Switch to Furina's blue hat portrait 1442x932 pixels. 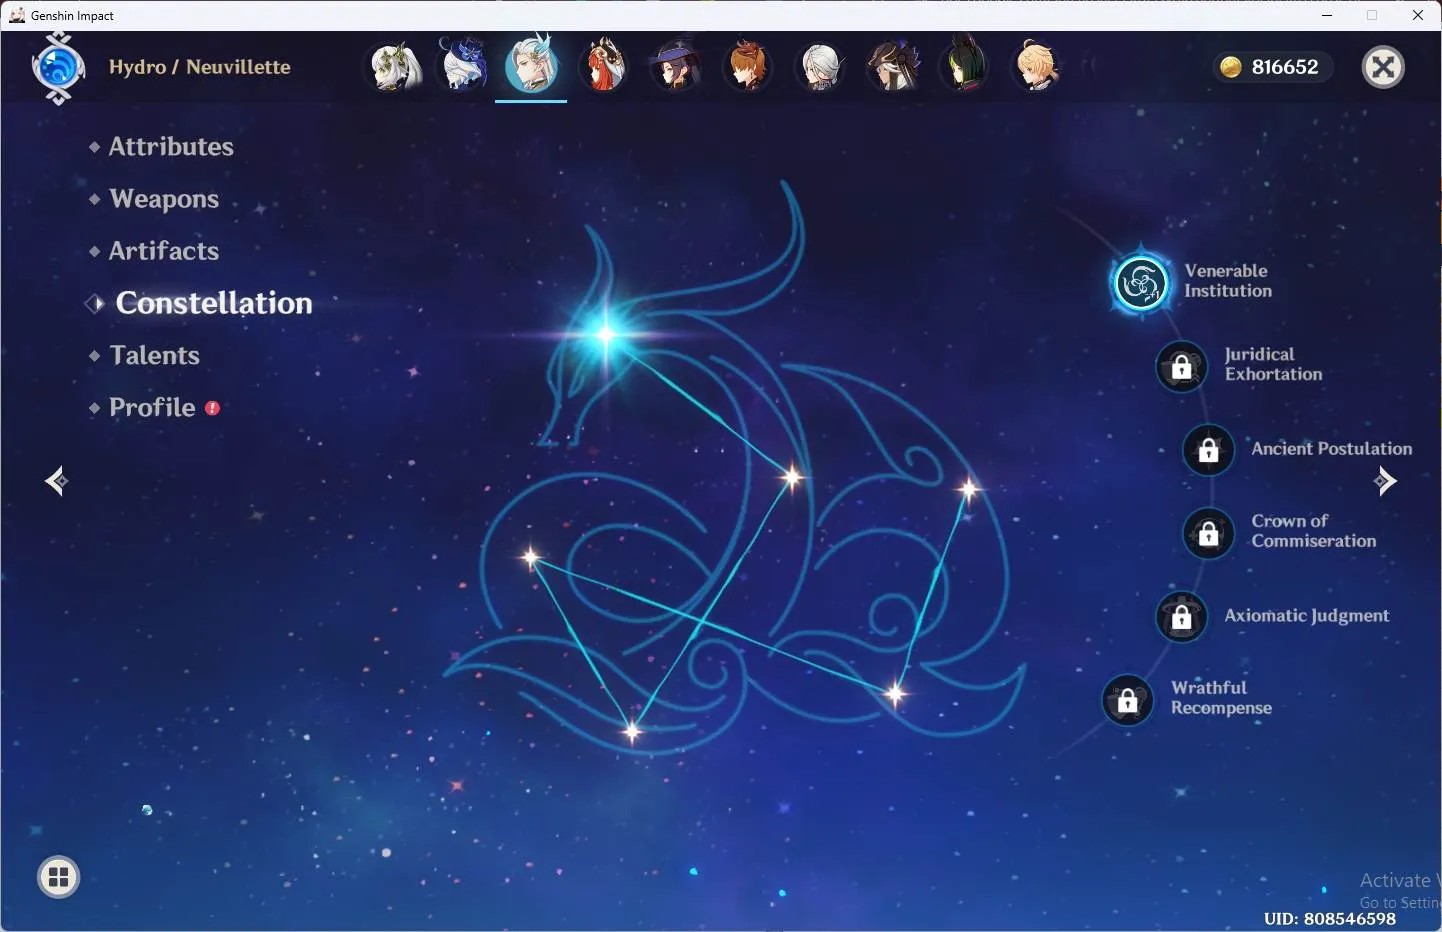pyautogui.click(x=463, y=65)
